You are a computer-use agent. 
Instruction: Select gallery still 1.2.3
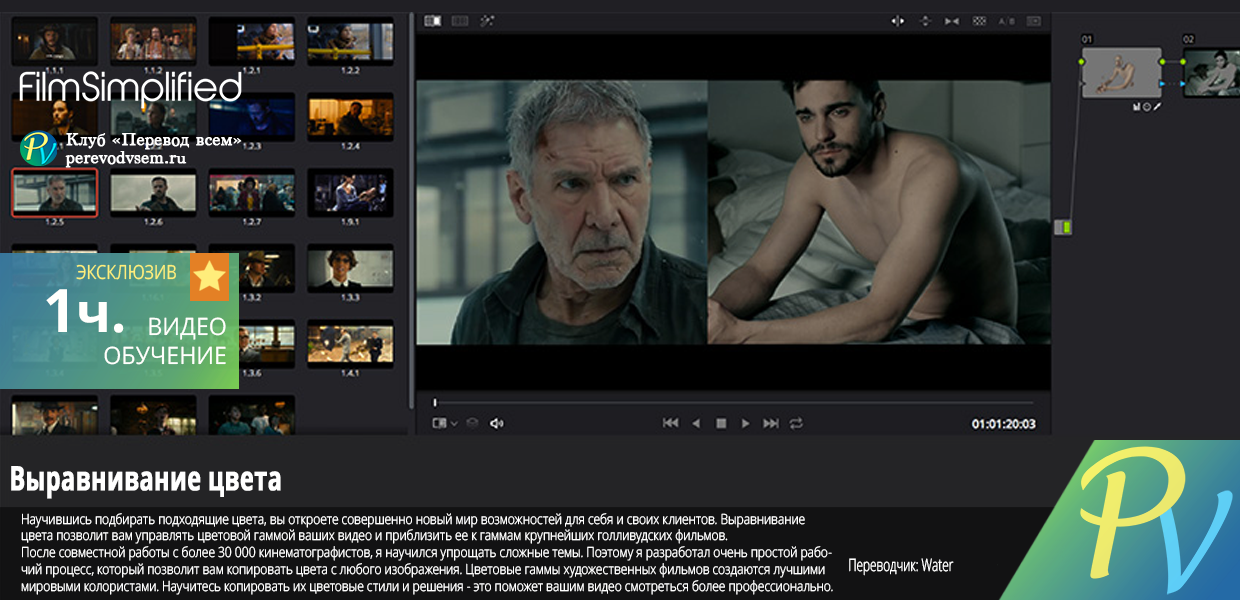coord(251,117)
